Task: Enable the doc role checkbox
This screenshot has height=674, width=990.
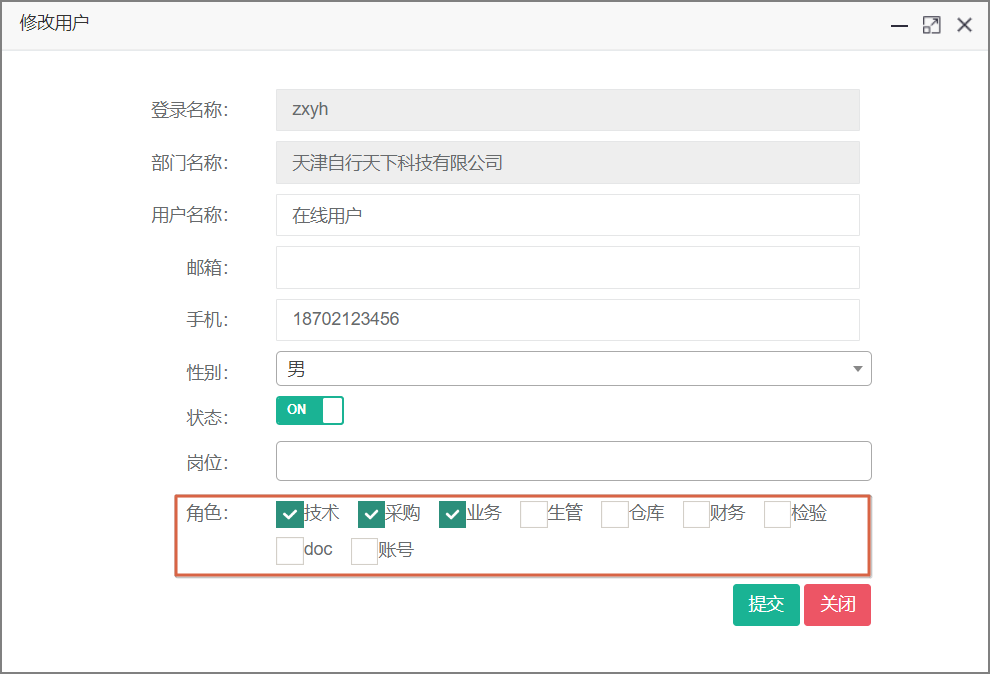Action: point(290,551)
